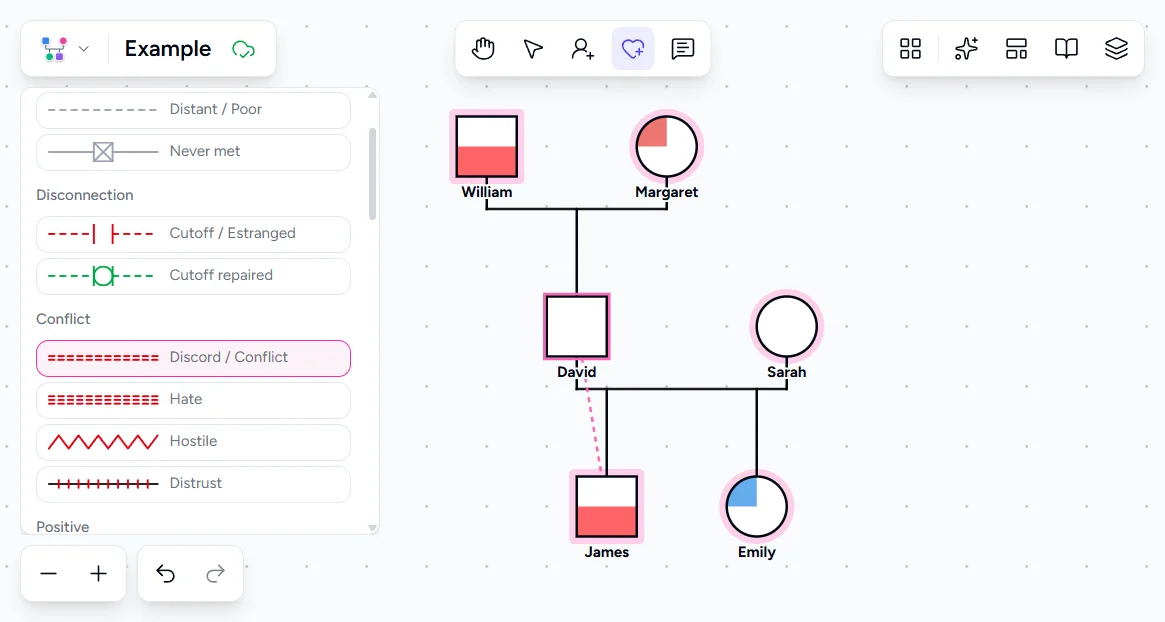This screenshot has height=622, width=1165.
Task: Open the AI sparkle assistant
Action: pyautogui.click(x=966, y=49)
